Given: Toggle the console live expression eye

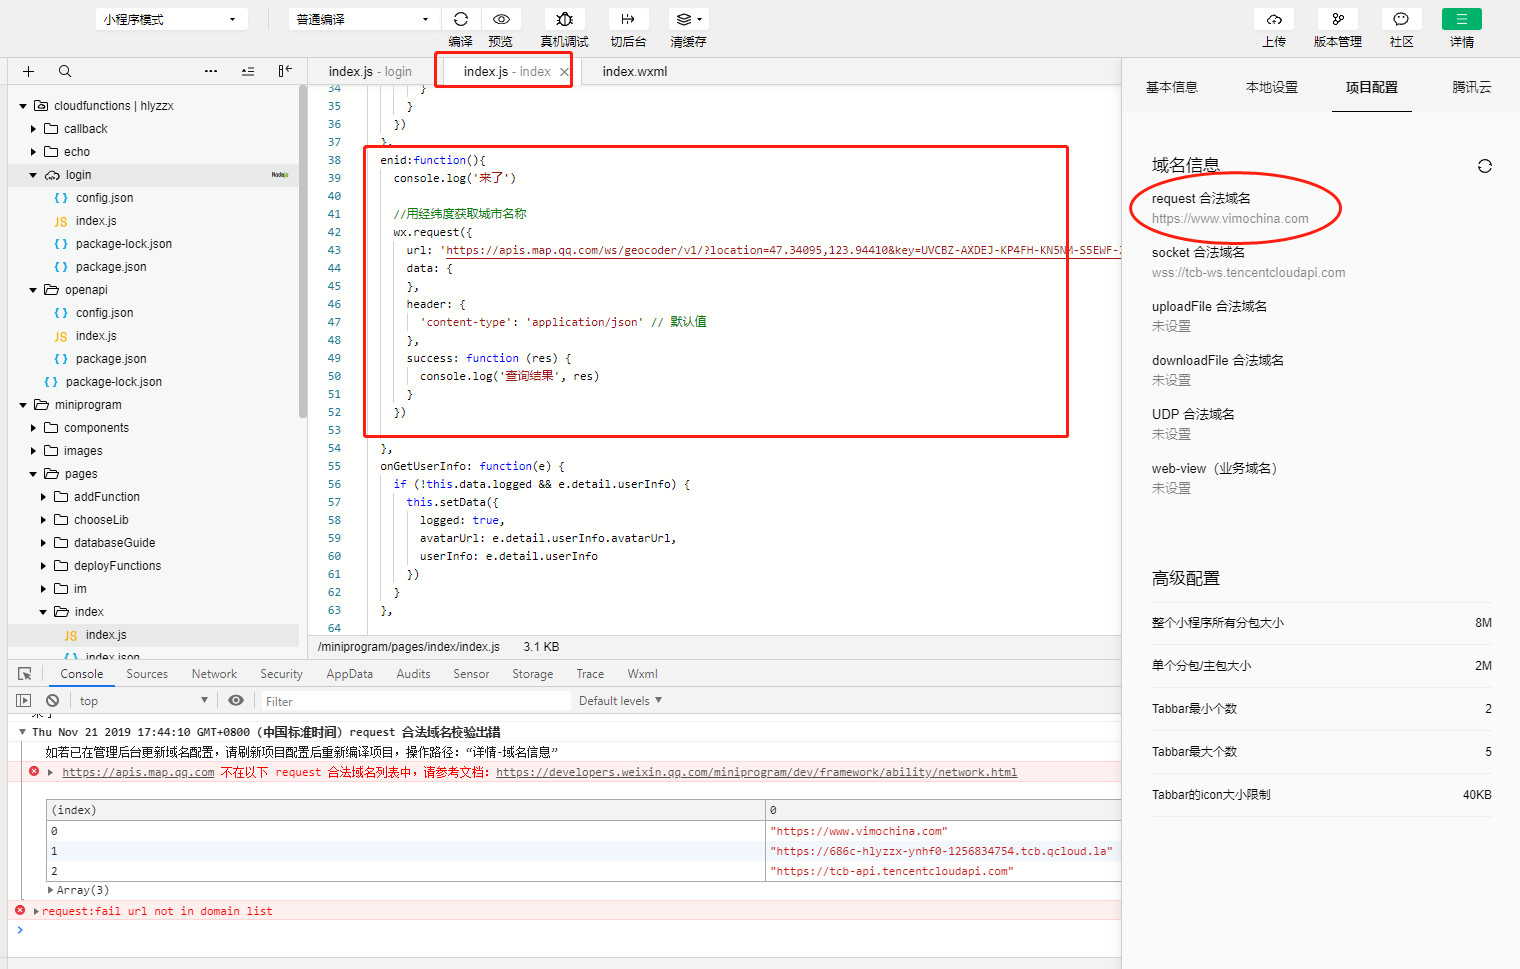Looking at the screenshot, I should (x=236, y=701).
